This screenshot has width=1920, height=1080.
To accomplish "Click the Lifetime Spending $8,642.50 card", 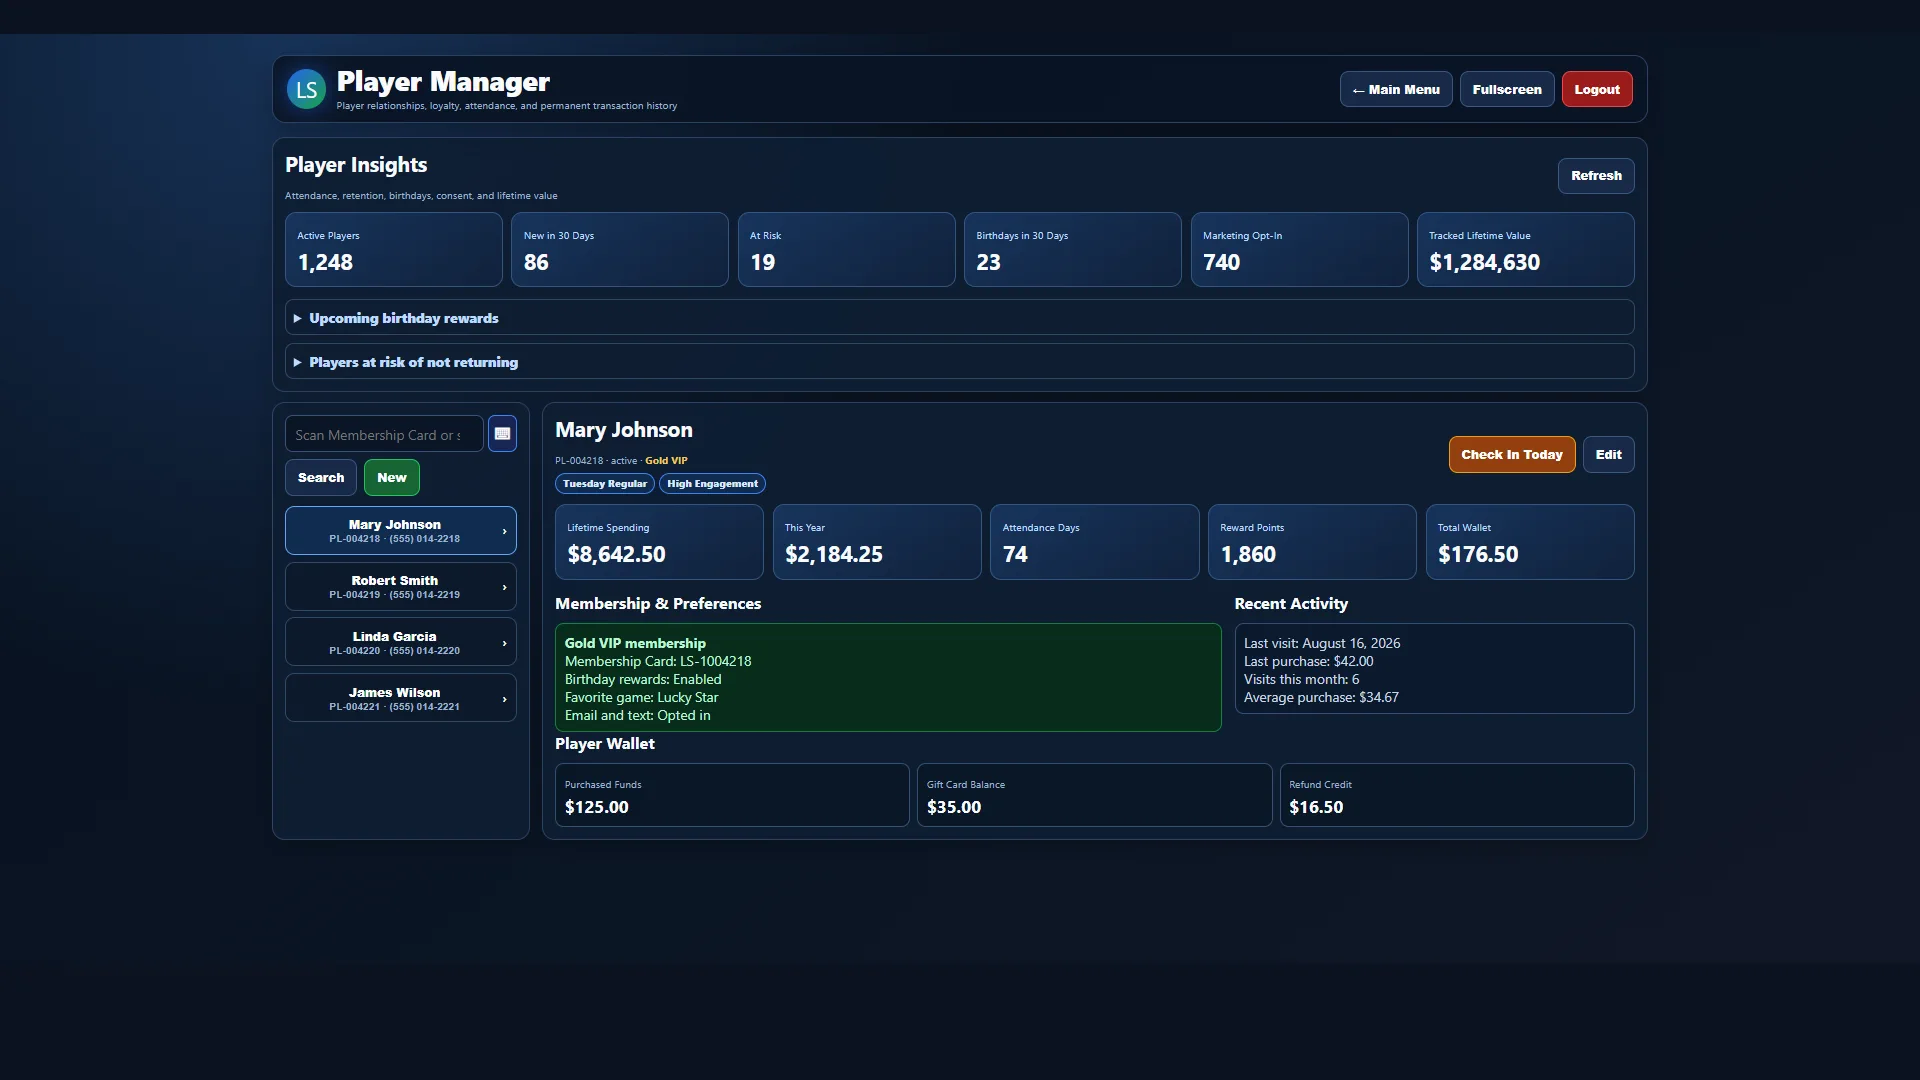I will click(660, 542).
